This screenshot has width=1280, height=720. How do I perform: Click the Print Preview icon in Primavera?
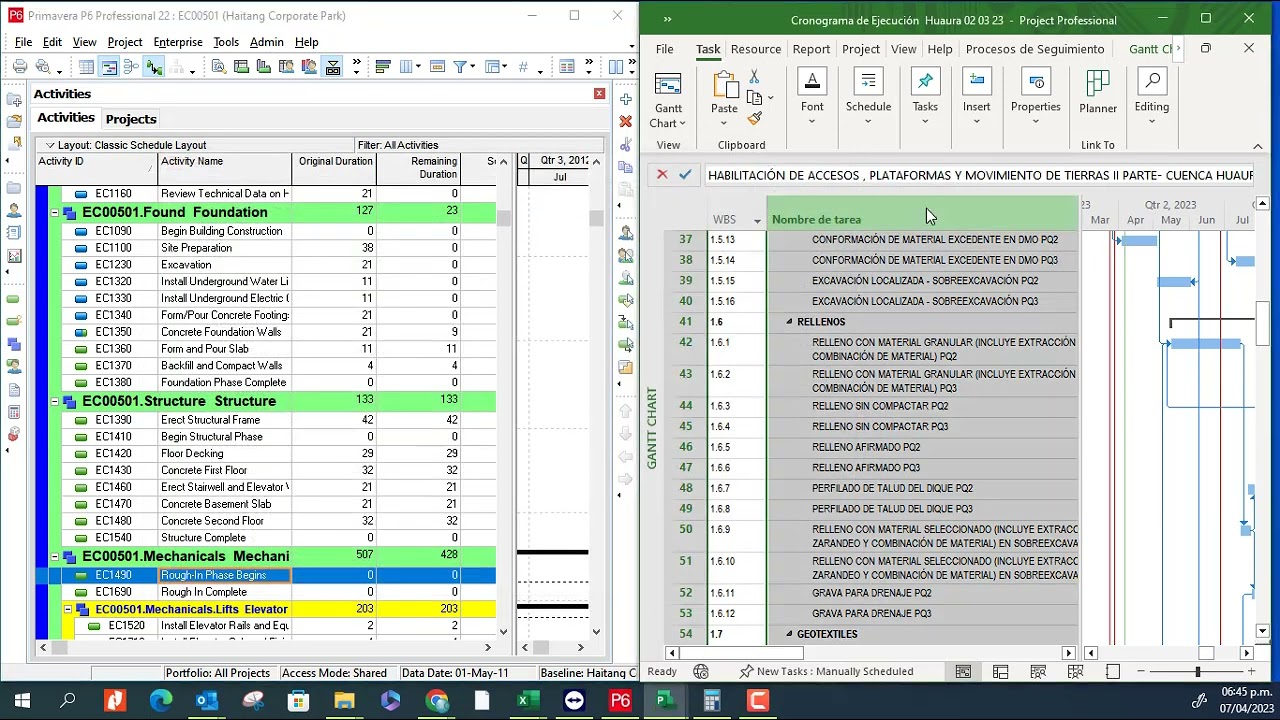point(42,67)
